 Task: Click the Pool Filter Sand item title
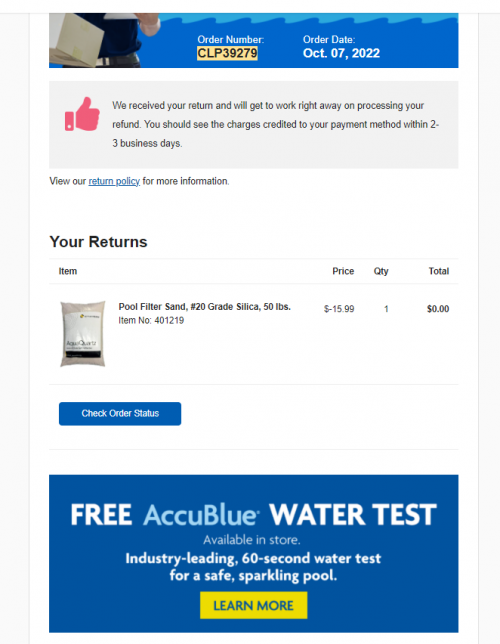click(205, 307)
